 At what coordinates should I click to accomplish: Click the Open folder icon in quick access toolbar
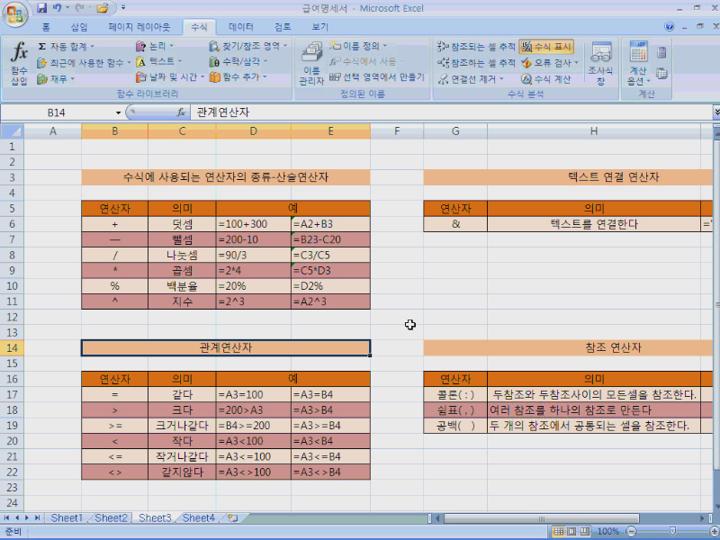[102, 8]
